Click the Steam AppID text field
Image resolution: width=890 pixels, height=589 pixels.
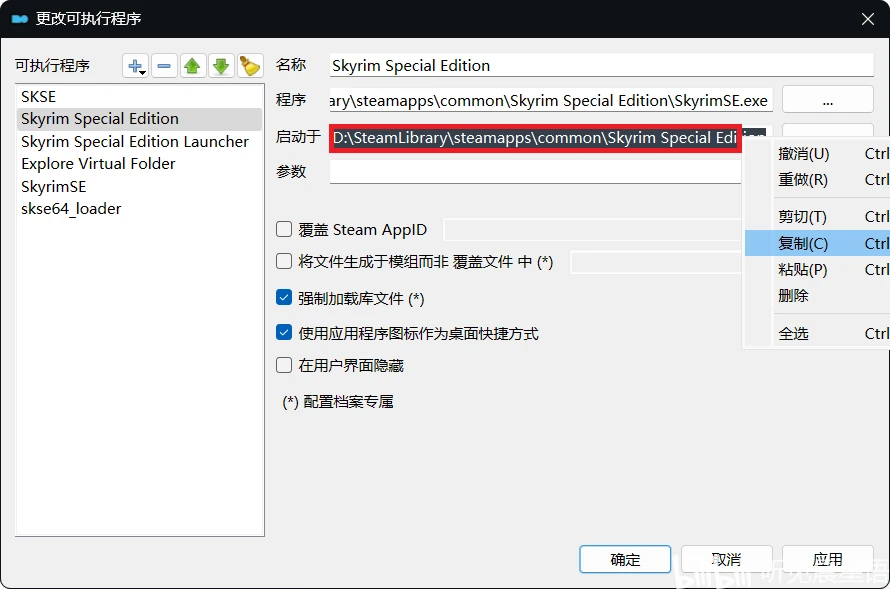click(592, 230)
